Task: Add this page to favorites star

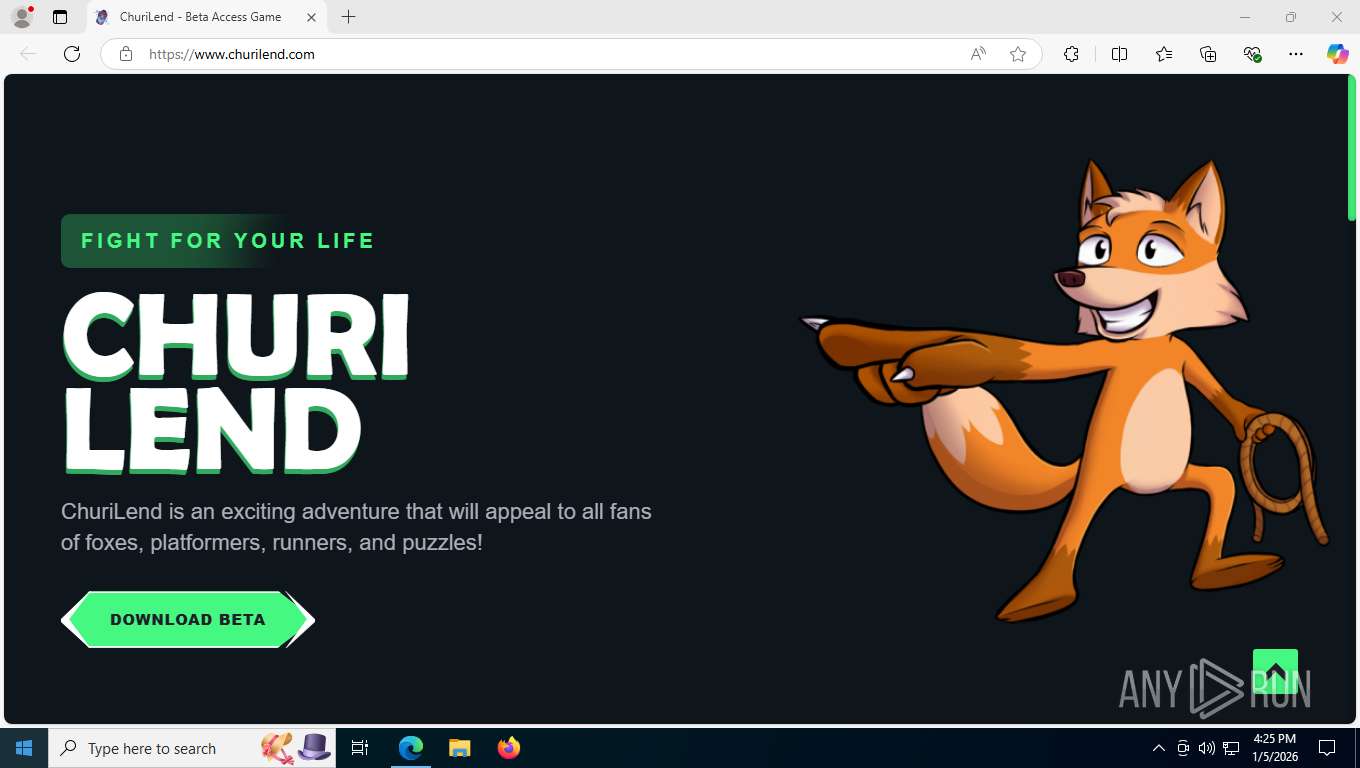Action: pos(1018,54)
